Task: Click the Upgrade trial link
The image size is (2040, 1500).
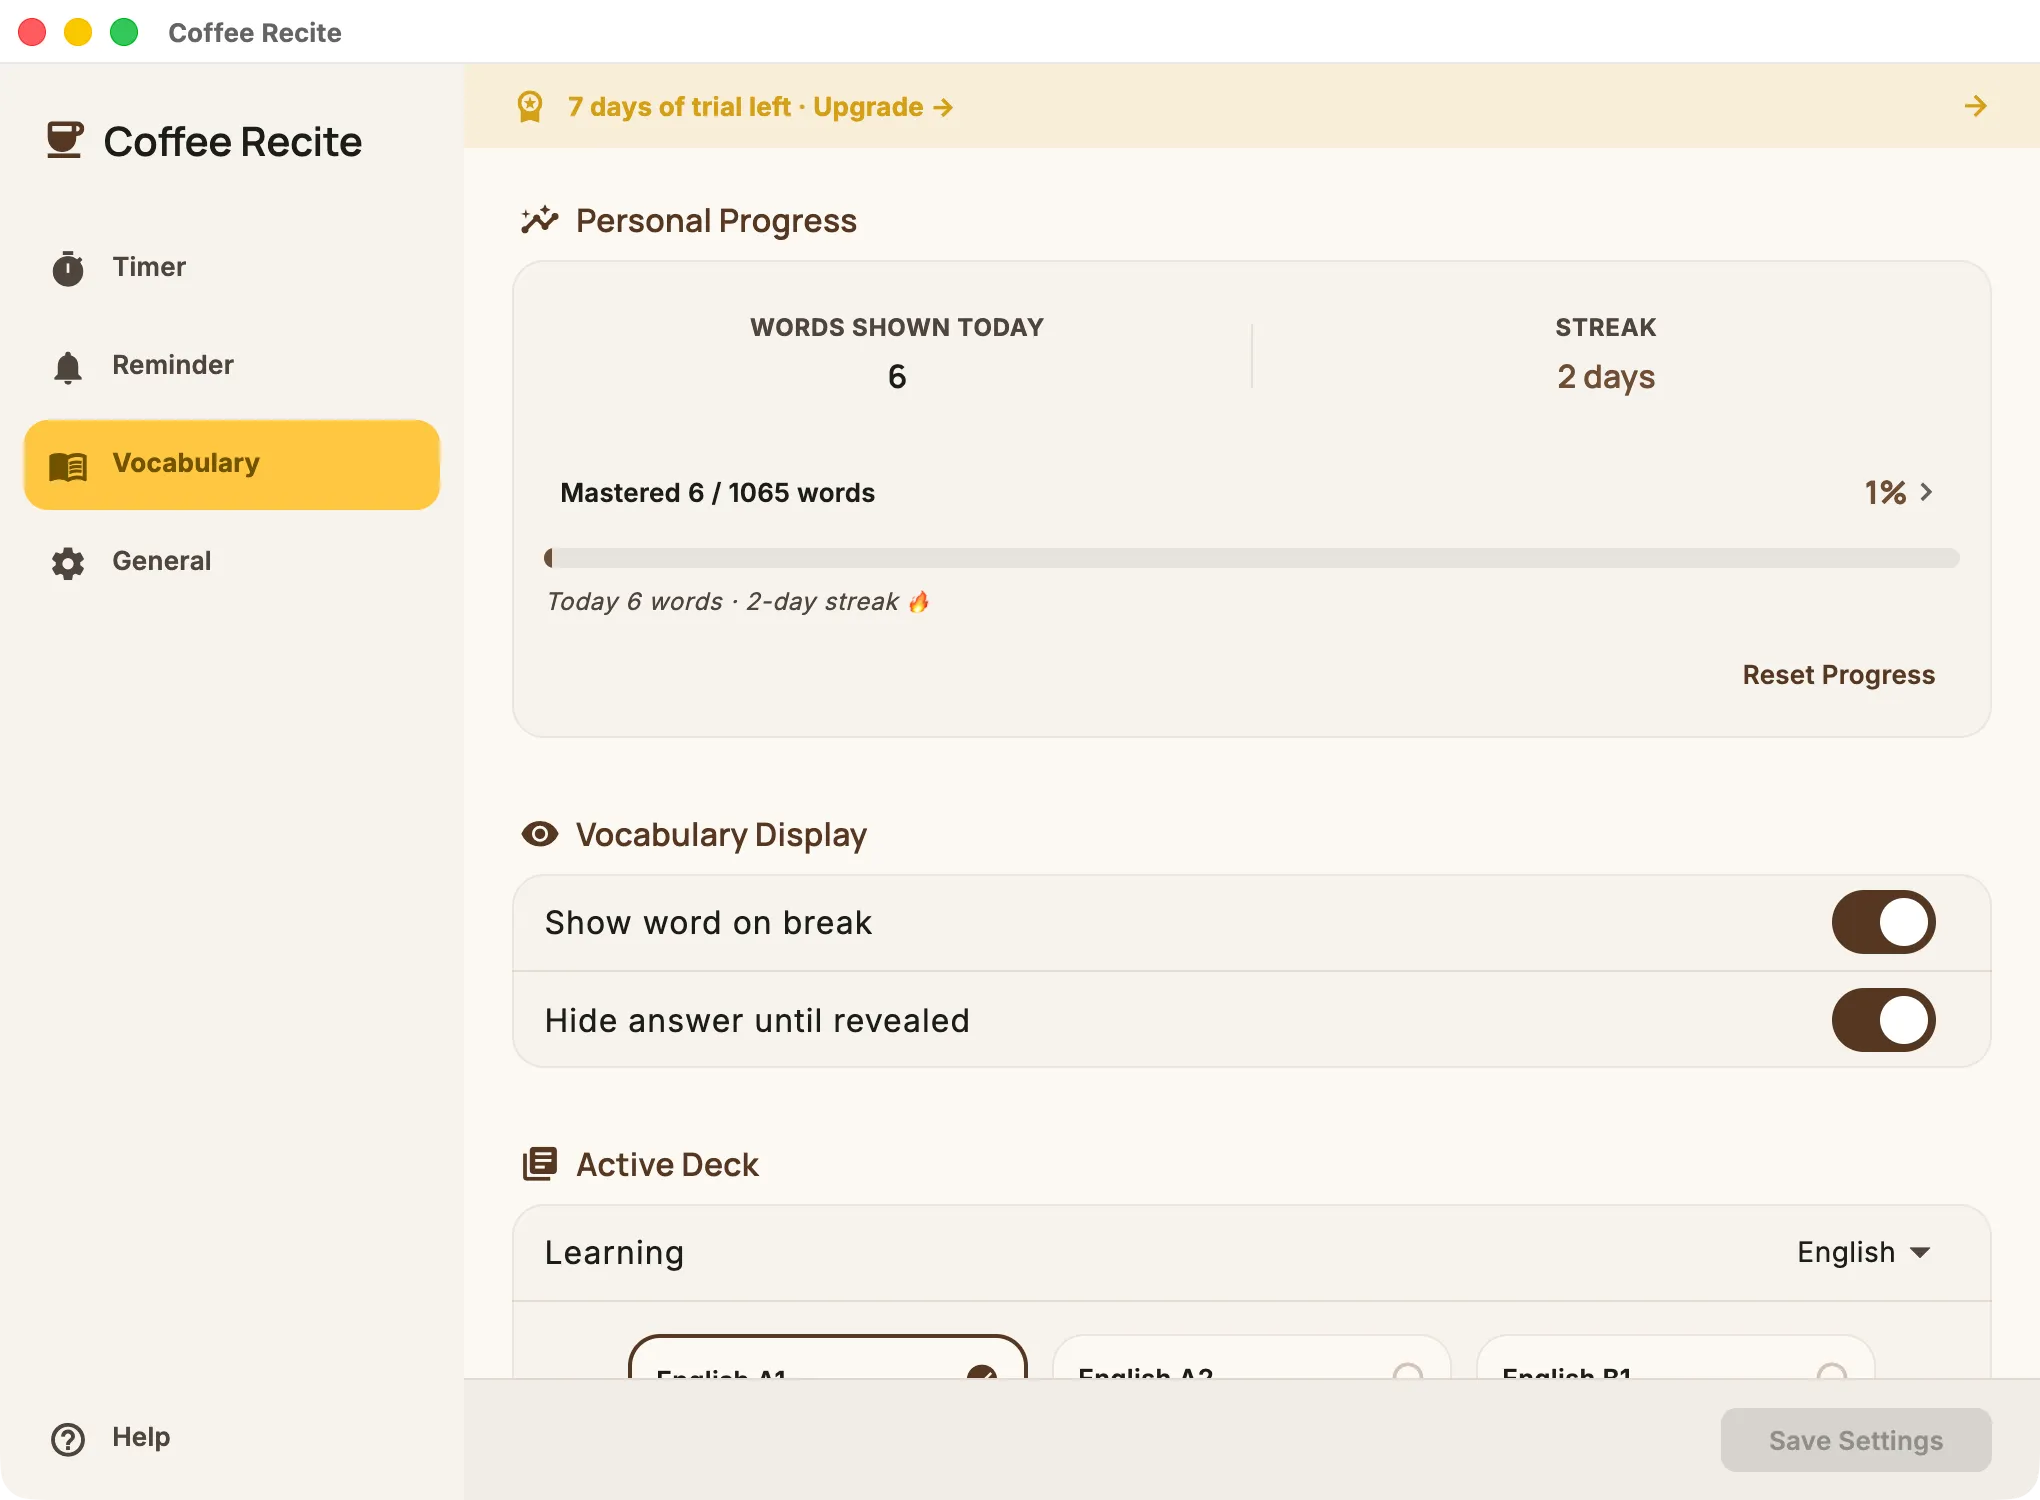Action: point(883,106)
